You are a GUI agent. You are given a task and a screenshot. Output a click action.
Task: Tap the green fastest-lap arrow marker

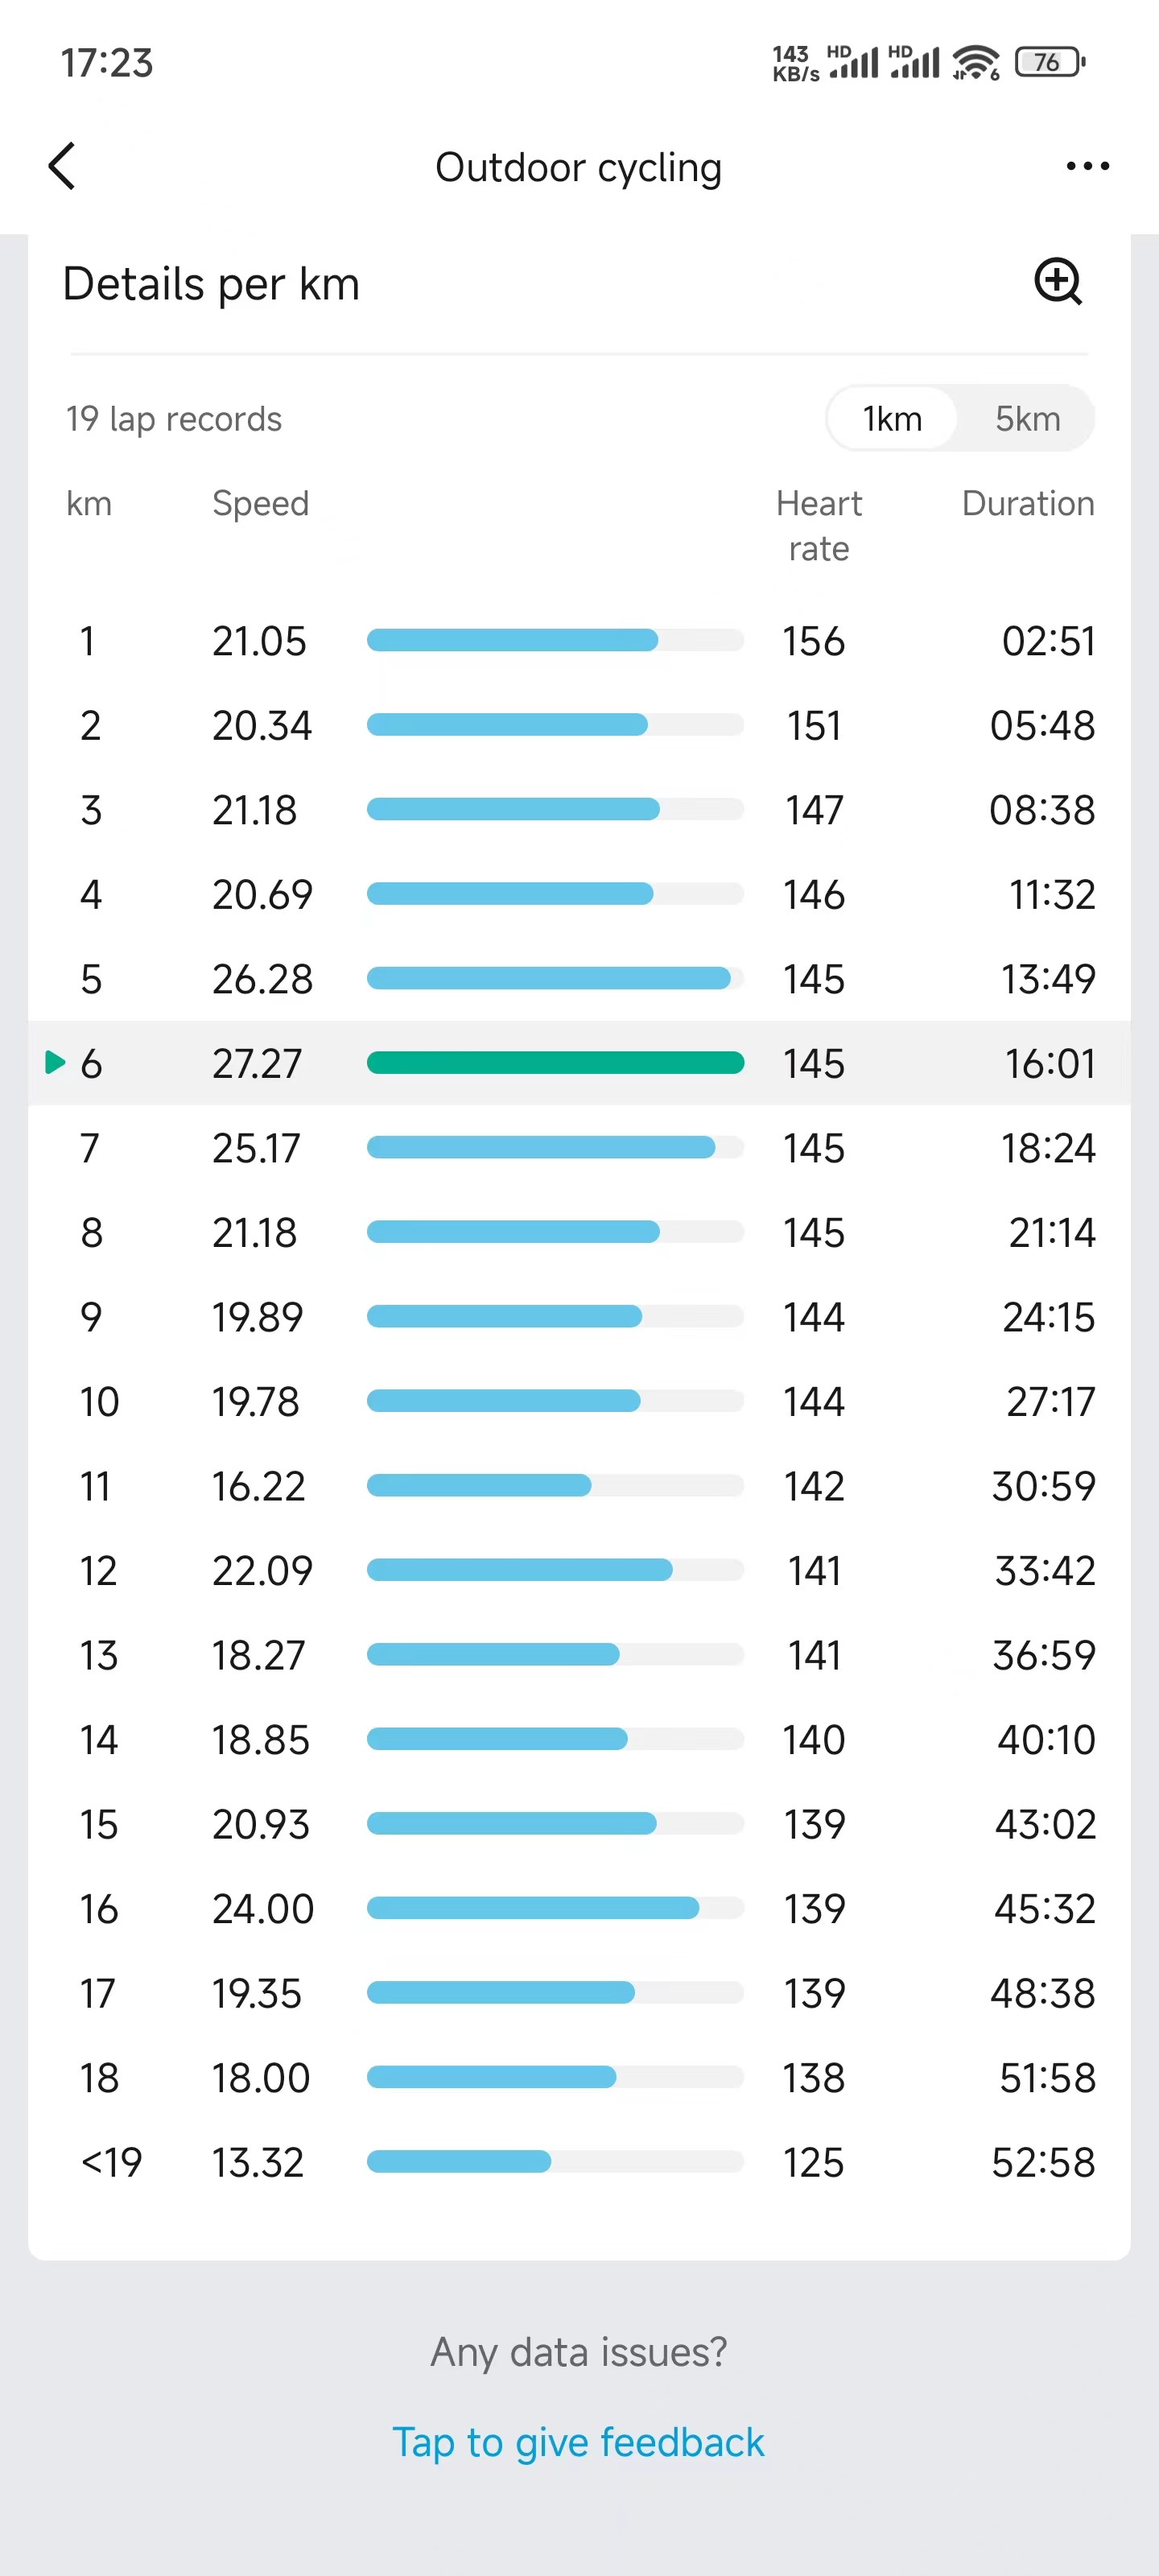[x=55, y=1062]
